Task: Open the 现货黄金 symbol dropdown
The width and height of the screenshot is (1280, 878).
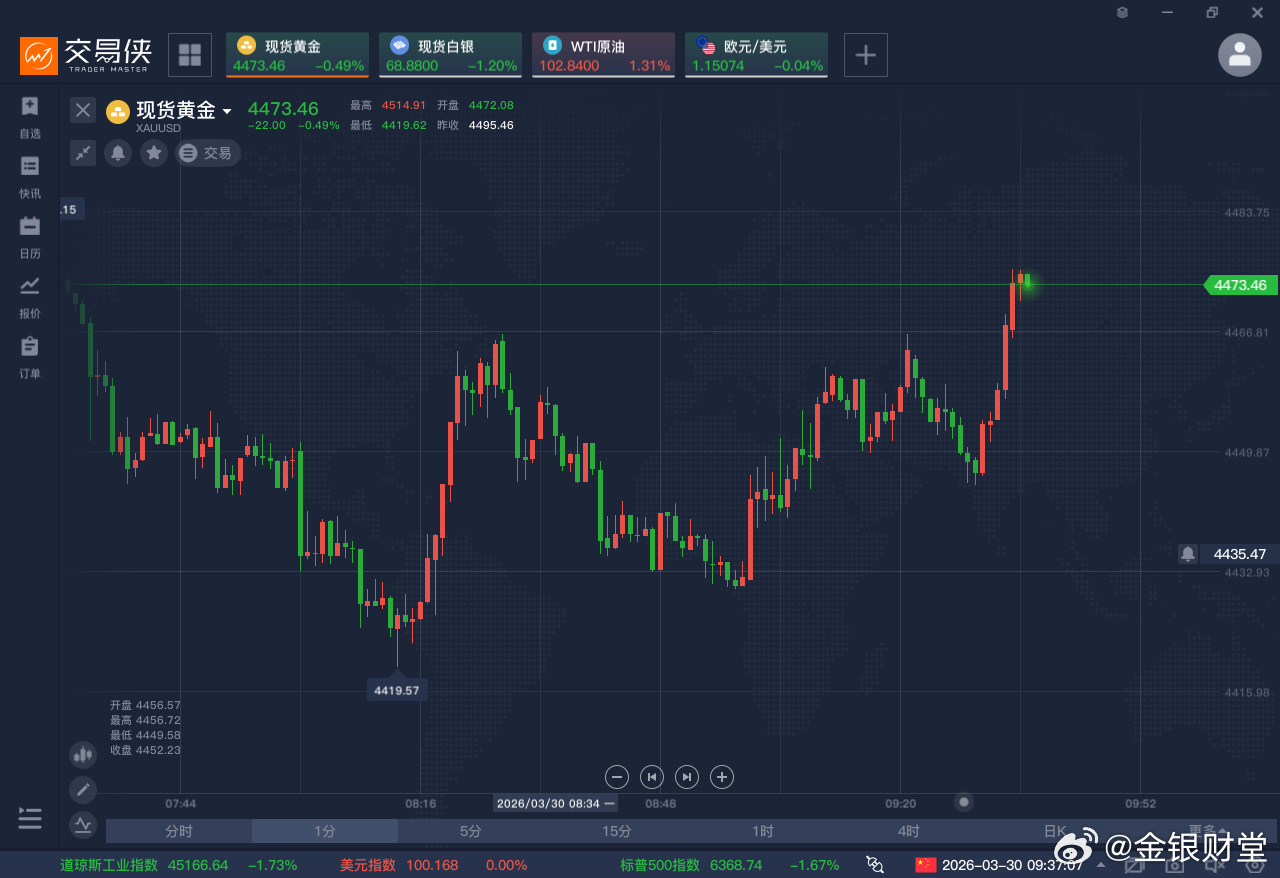Action: tap(228, 110)
